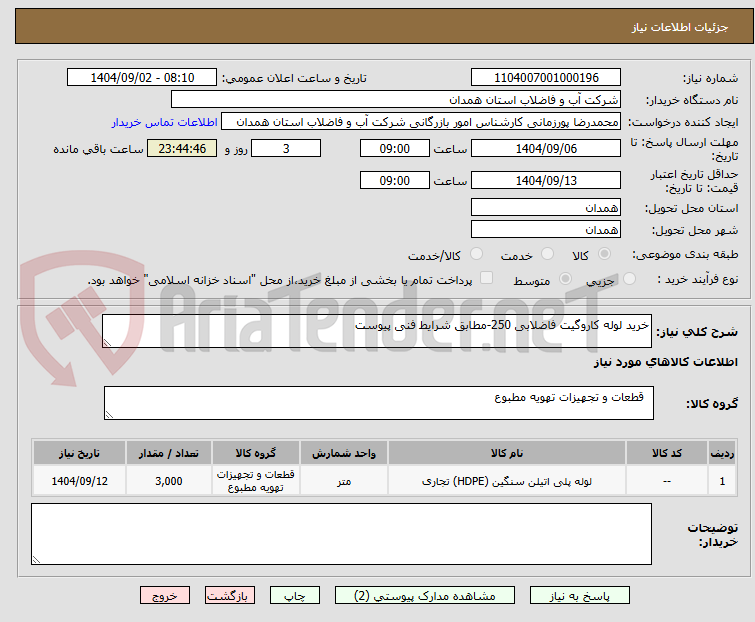Viewport: 755px width, 622px height.
Task: Click the unit cell 'متر'
Action: [344, 481]
